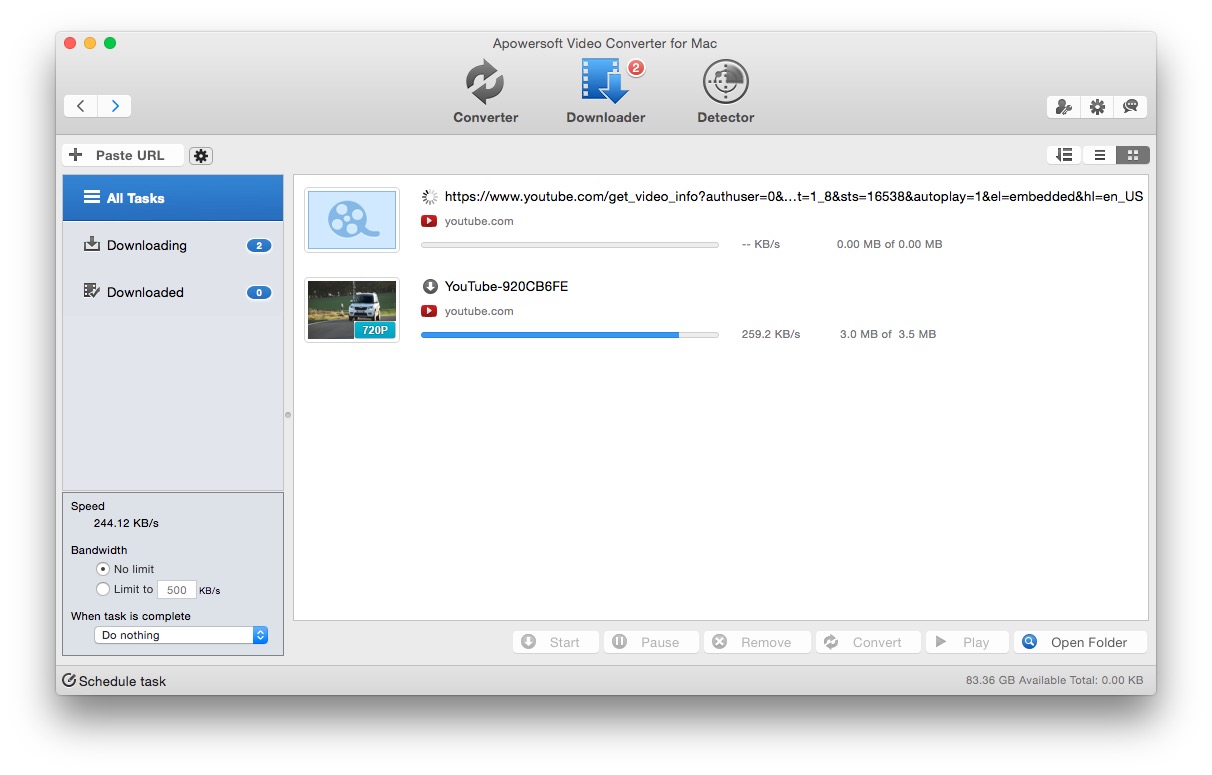This screenshot has width=1212, height=775.
Task: Click the Open Folder button
Action: (x=1080, y=642)
